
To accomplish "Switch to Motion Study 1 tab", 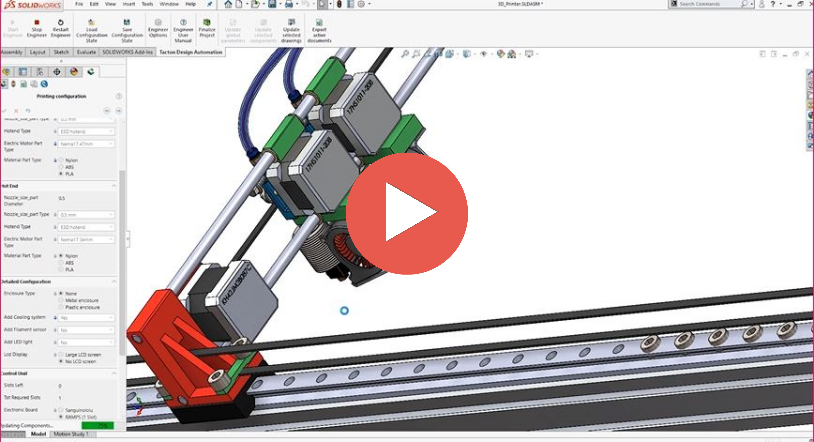I will 70,434.
